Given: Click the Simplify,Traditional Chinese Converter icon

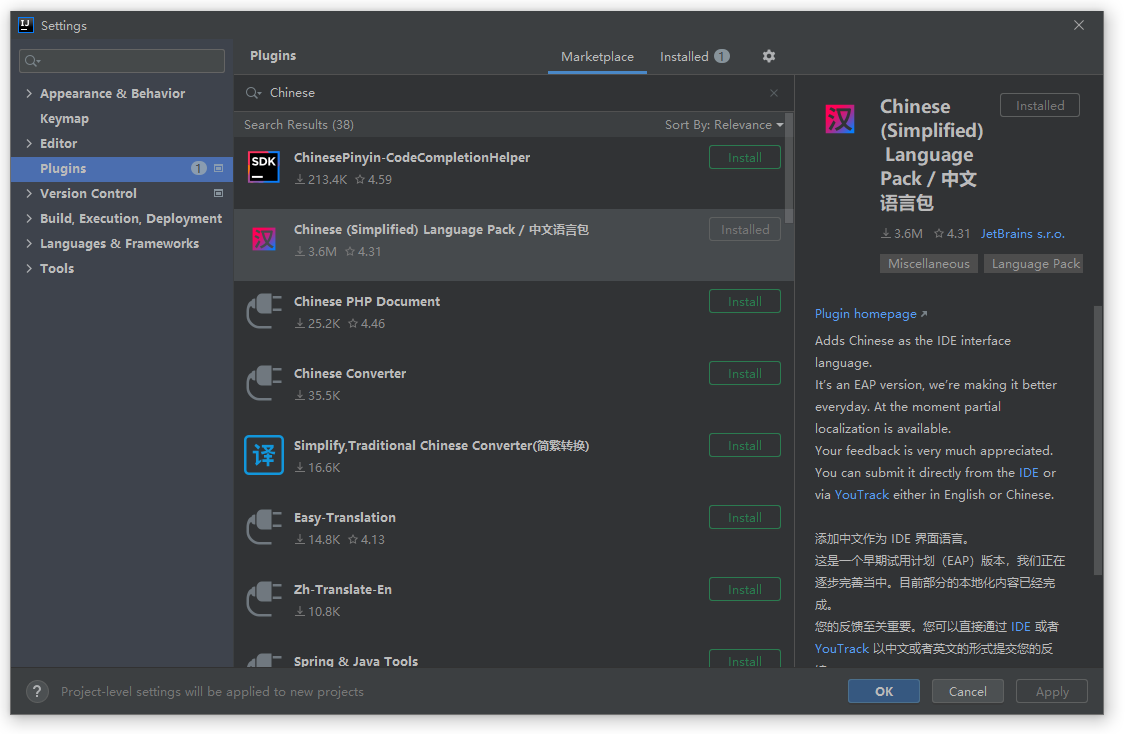Looking at the screenshot, I should point(264,456).
